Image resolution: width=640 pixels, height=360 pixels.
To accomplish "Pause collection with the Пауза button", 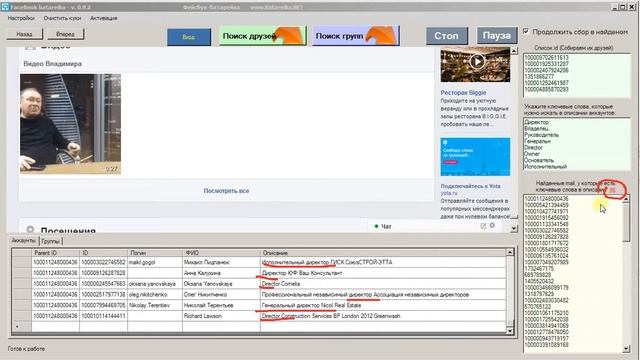I will click(x=497, y=36).
